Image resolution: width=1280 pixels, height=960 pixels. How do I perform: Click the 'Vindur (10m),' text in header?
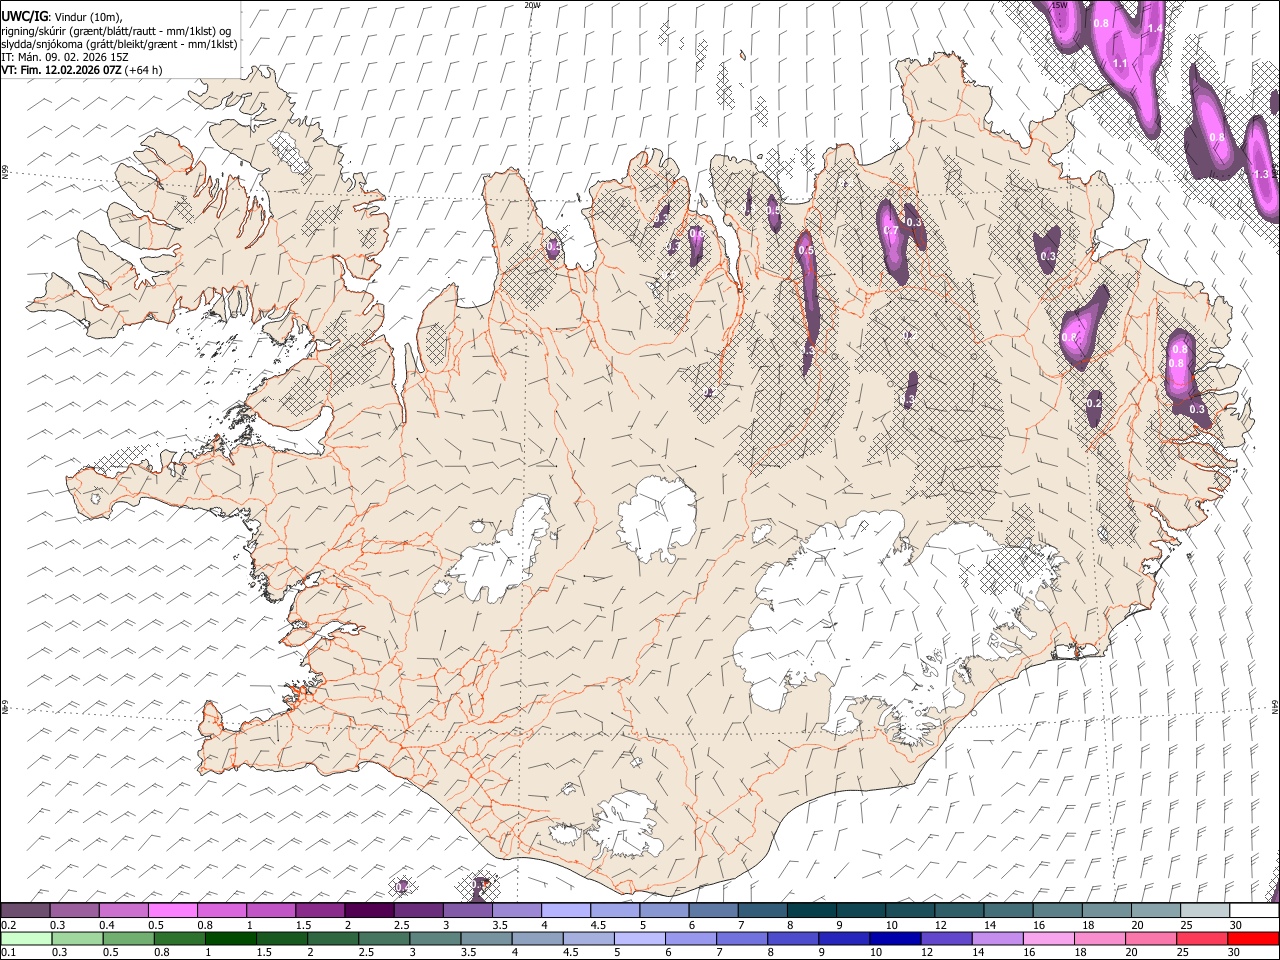88,17
